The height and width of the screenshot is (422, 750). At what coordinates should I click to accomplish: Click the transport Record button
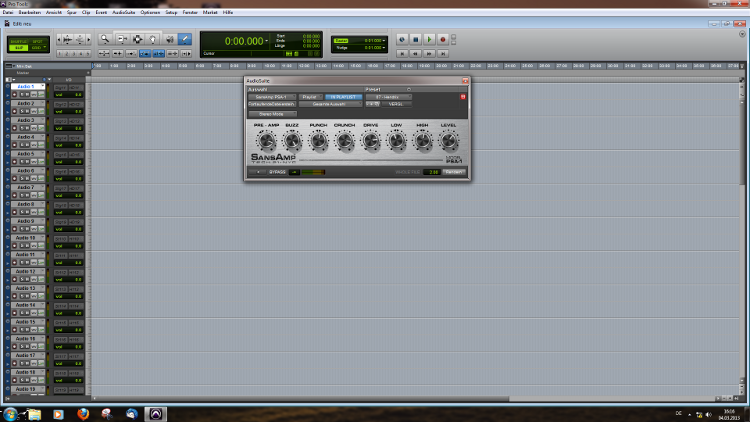tap(442, 40)
